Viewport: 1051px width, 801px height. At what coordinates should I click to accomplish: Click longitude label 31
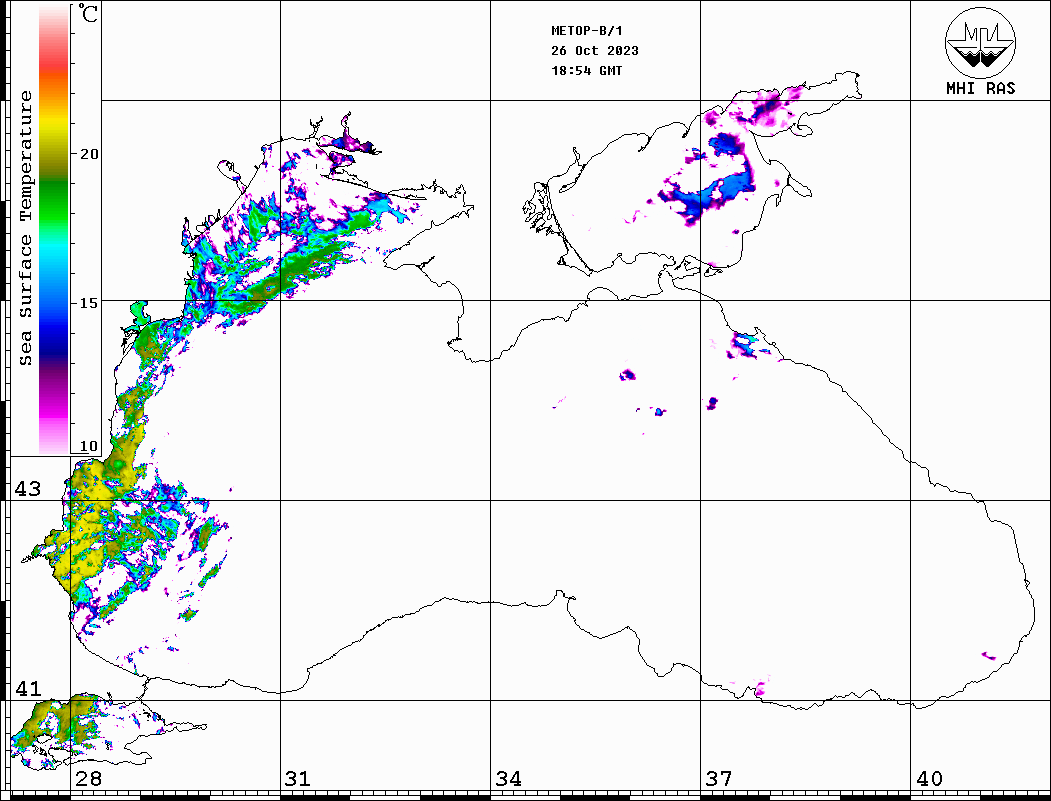click(298, 779)
